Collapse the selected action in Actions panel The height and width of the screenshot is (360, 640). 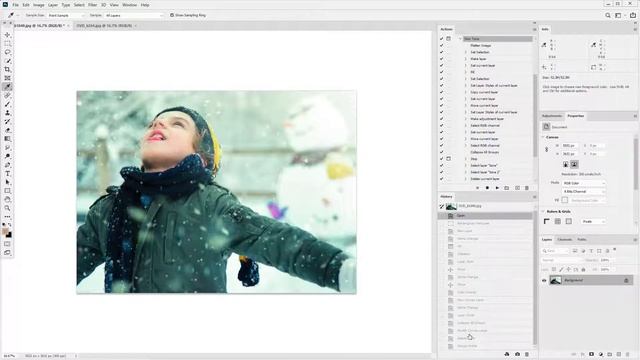[460, 39]
